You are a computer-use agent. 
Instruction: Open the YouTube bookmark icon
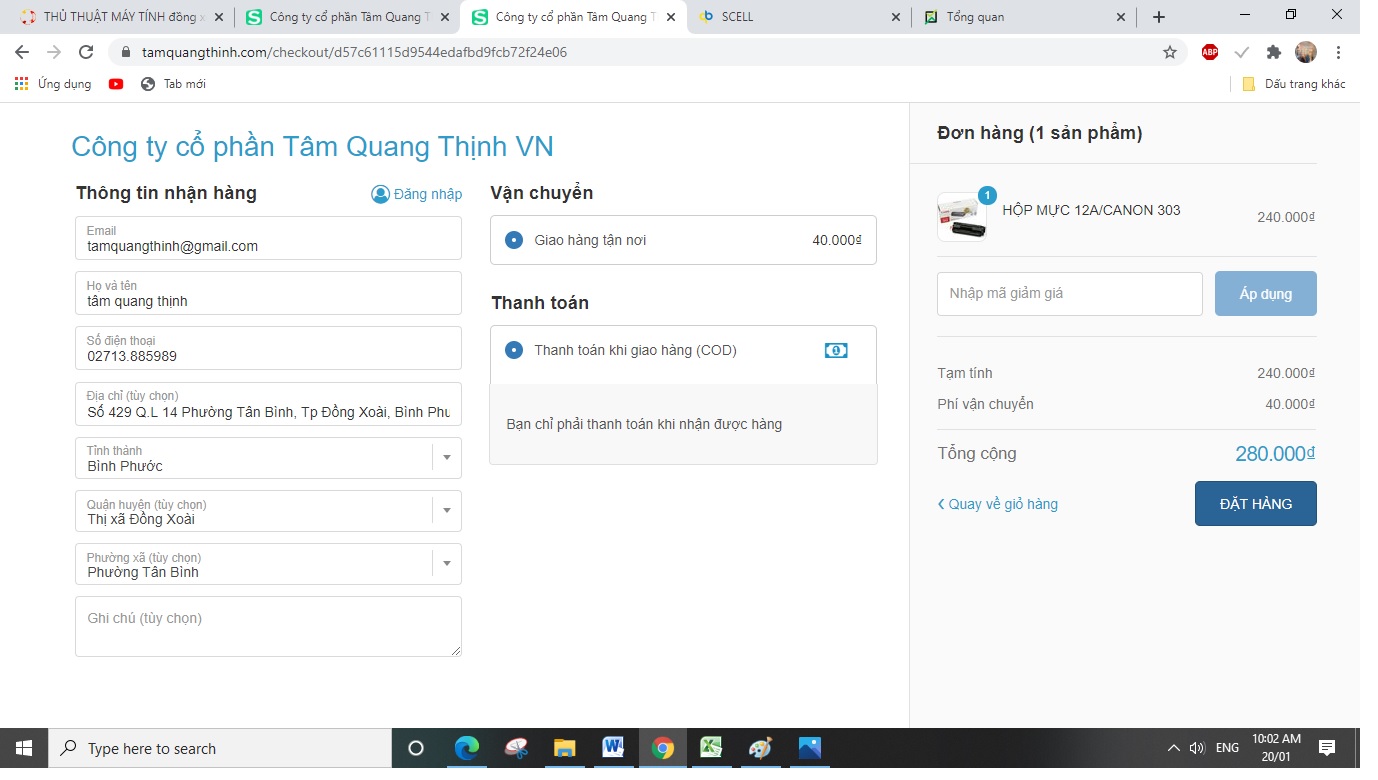point(116,84)
